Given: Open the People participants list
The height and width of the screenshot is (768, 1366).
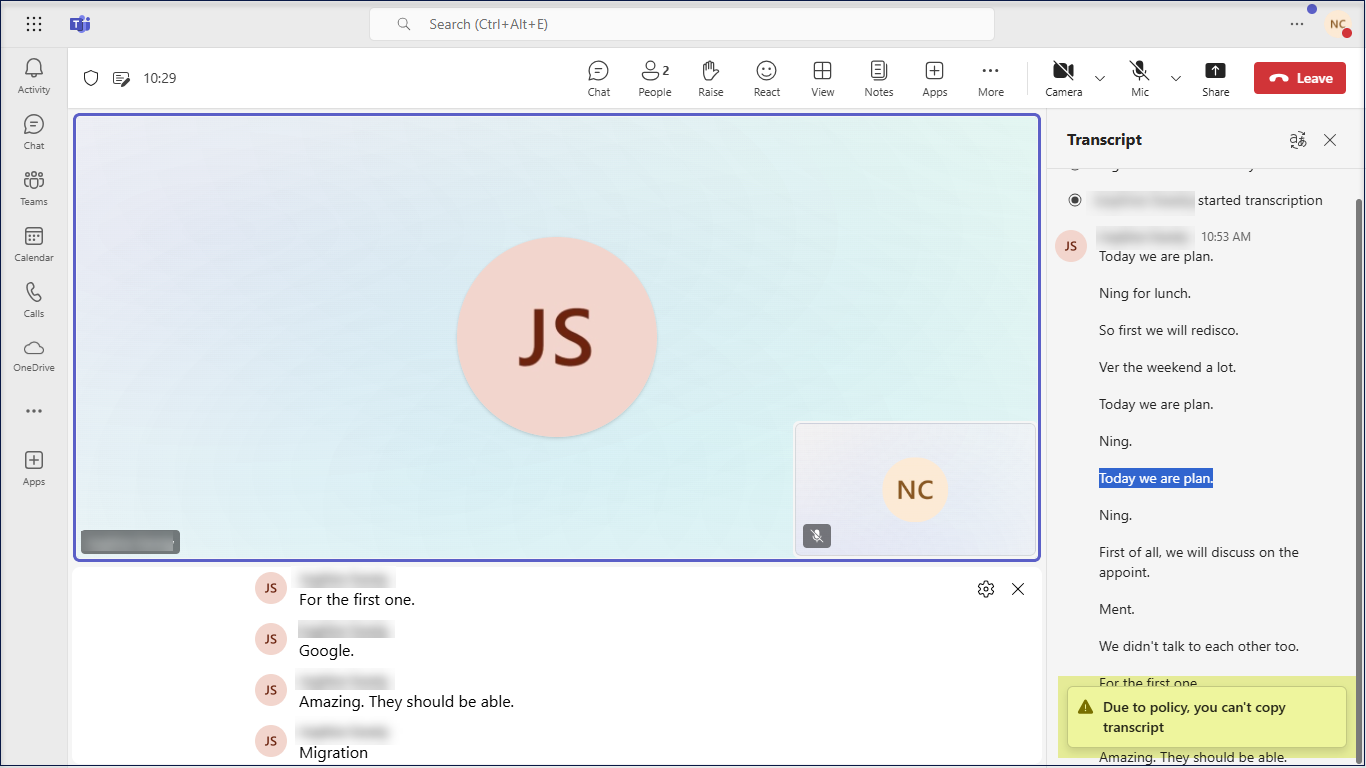Looking at the screenshot, I should 654,78.
